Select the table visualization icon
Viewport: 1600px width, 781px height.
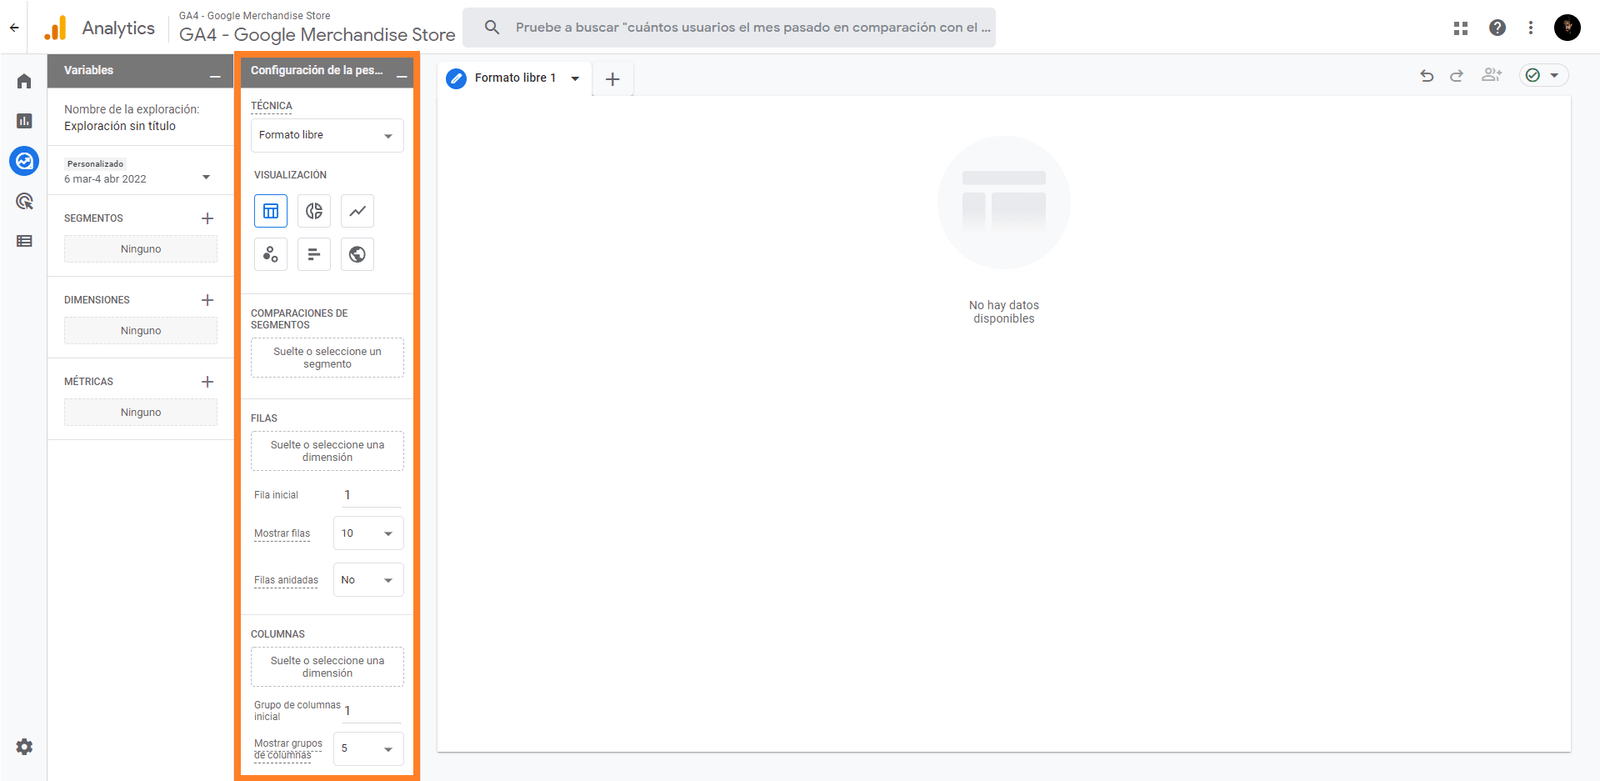click(271, 211)
